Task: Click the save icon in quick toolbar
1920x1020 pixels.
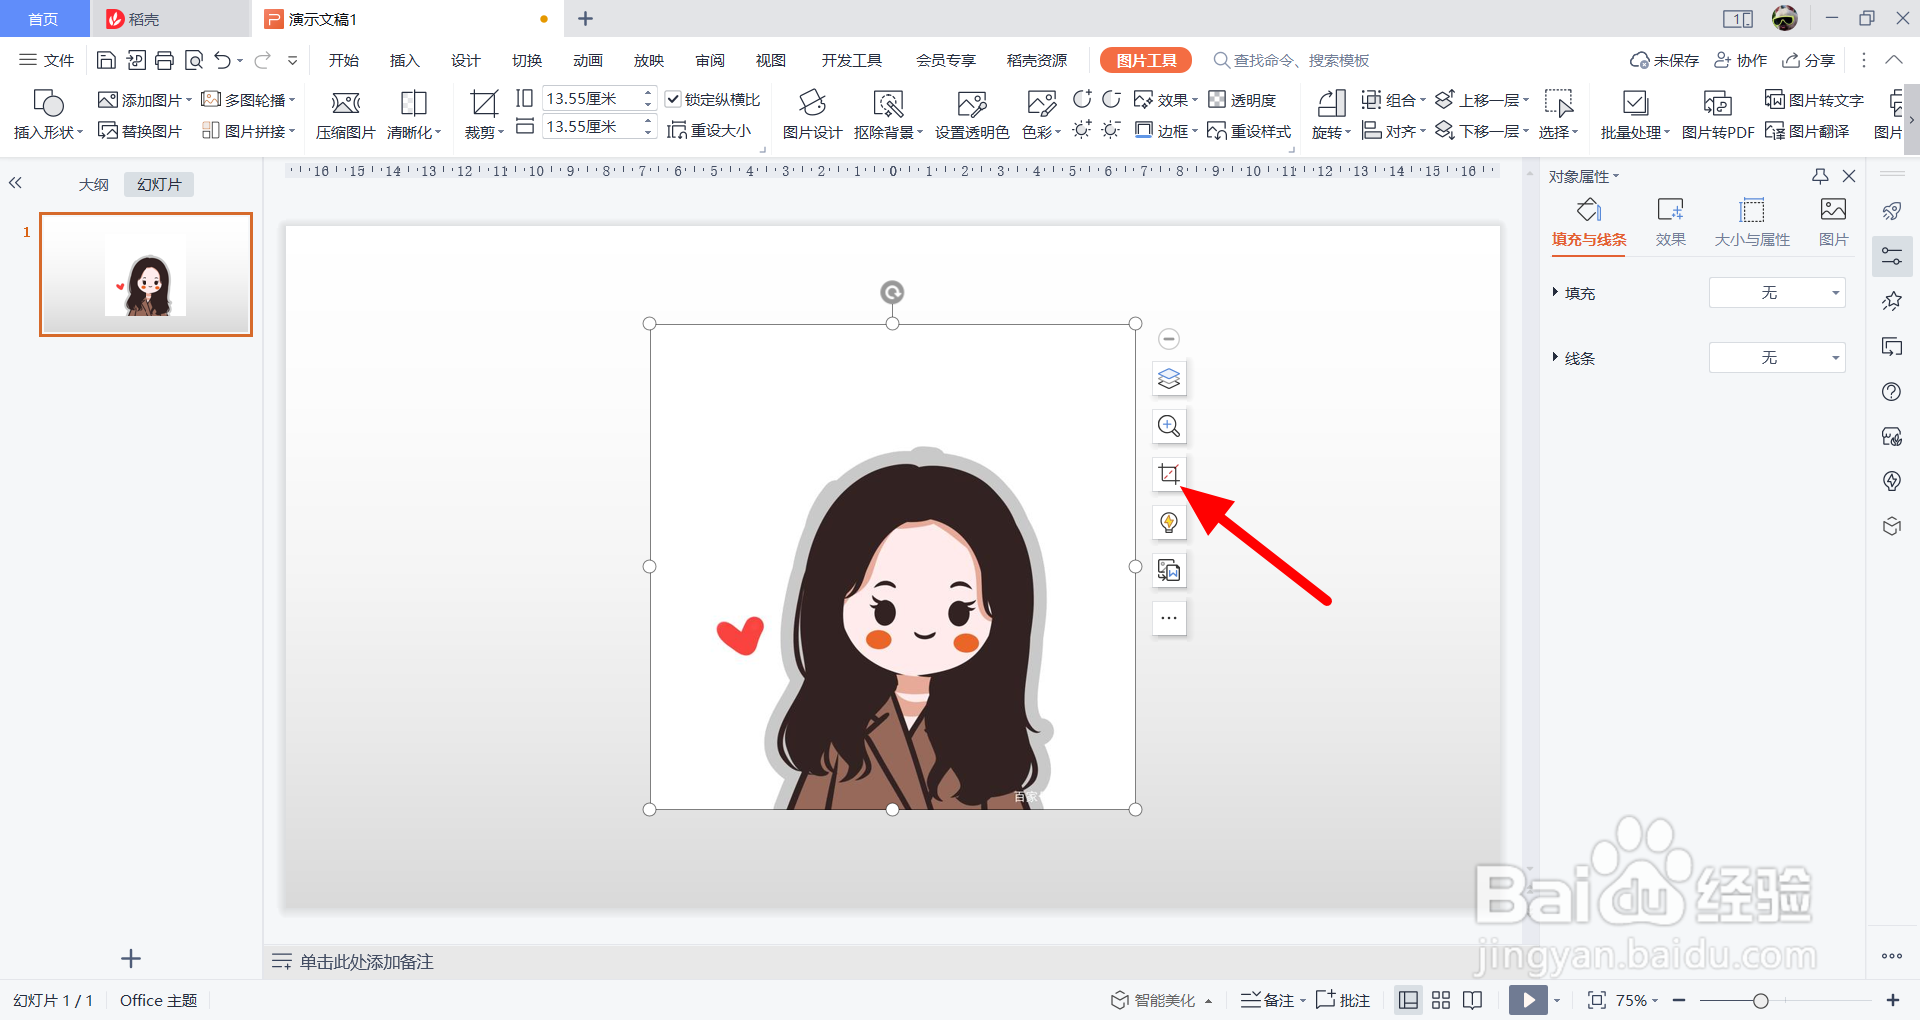Action: 106,61
